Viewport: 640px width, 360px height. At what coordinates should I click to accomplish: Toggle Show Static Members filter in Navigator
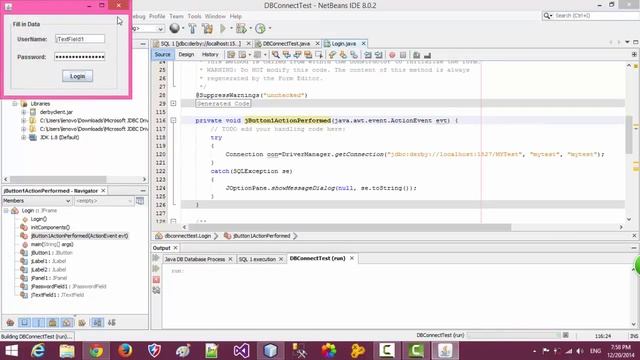click(39, 323)
